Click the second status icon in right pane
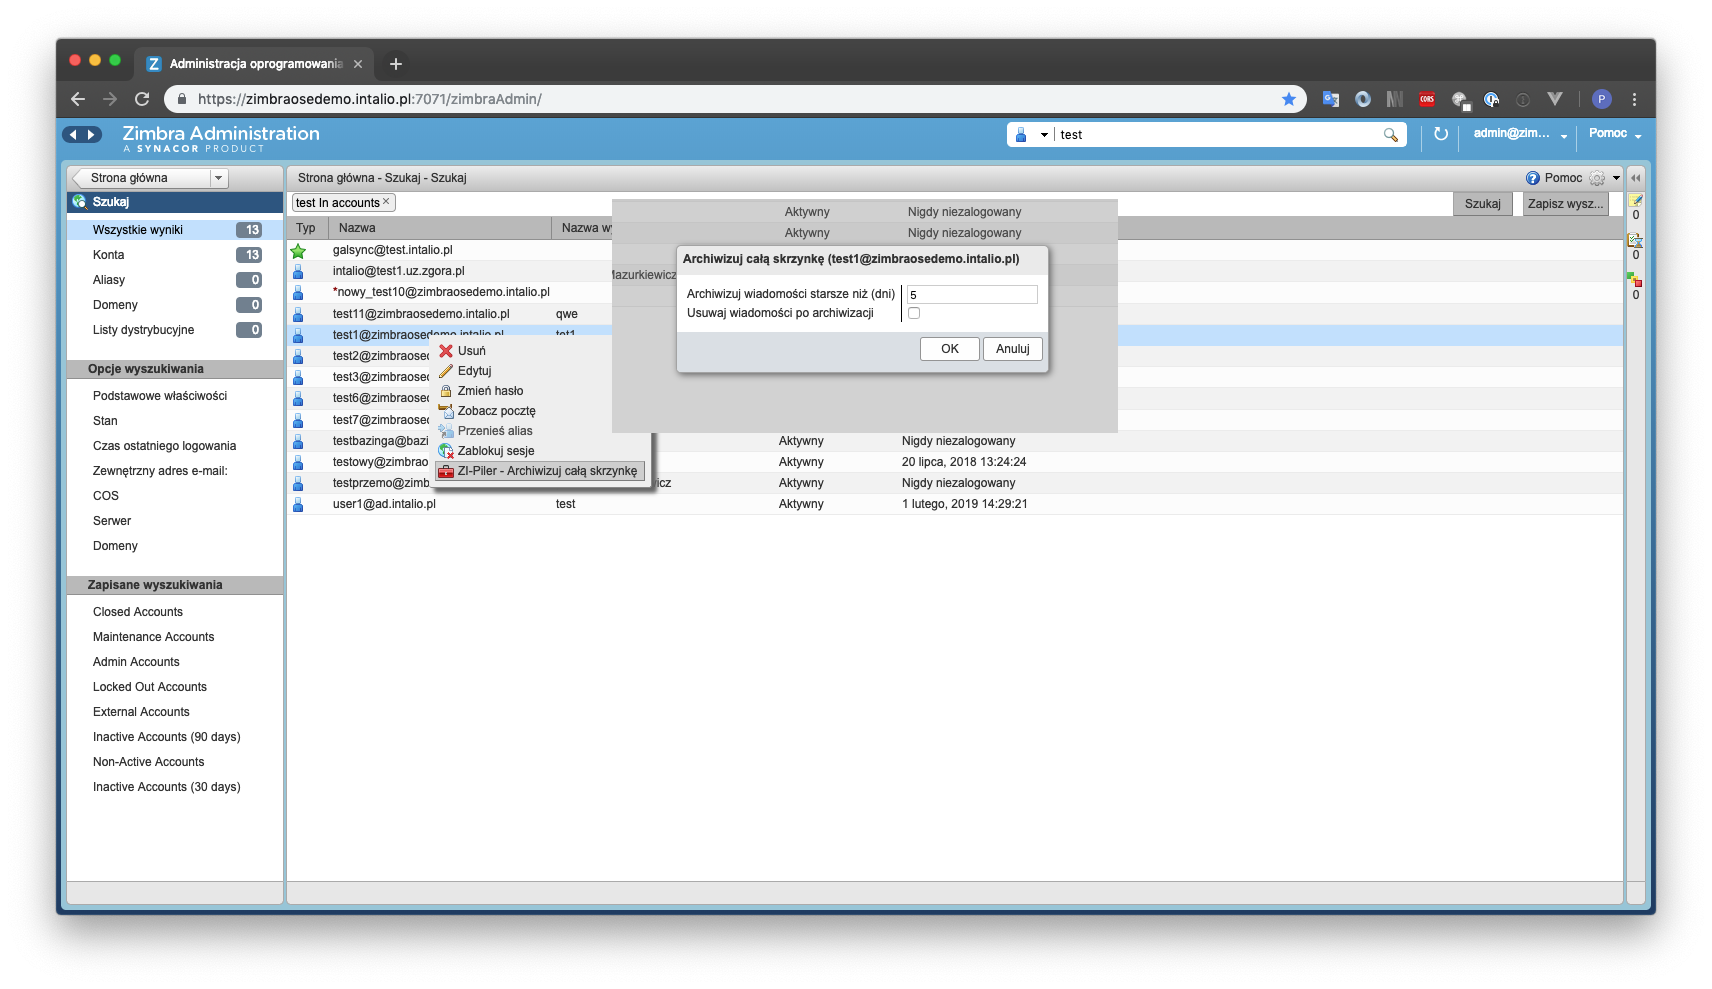Image resolution: width=1712 pixels, height=989 pixels. [x=1636, y=240]
